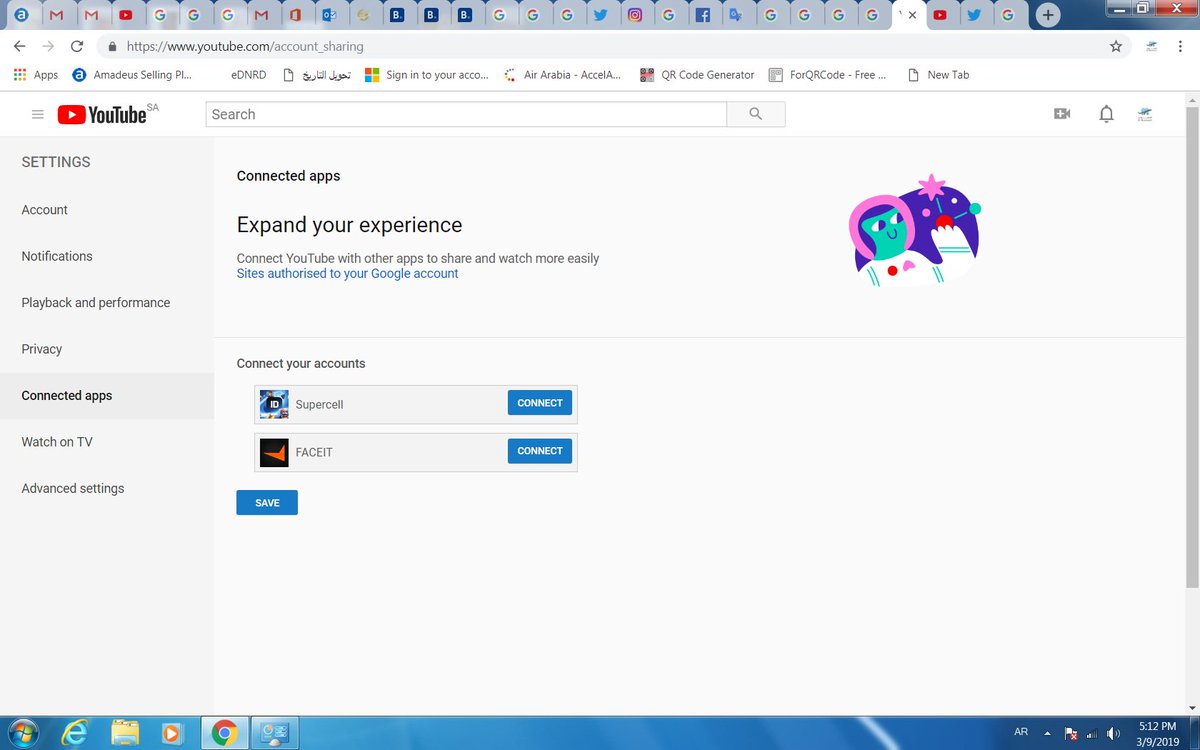Click the Expand your experience heading
The width and height of the screenshot is (1200, 750).
pos(349,225)
